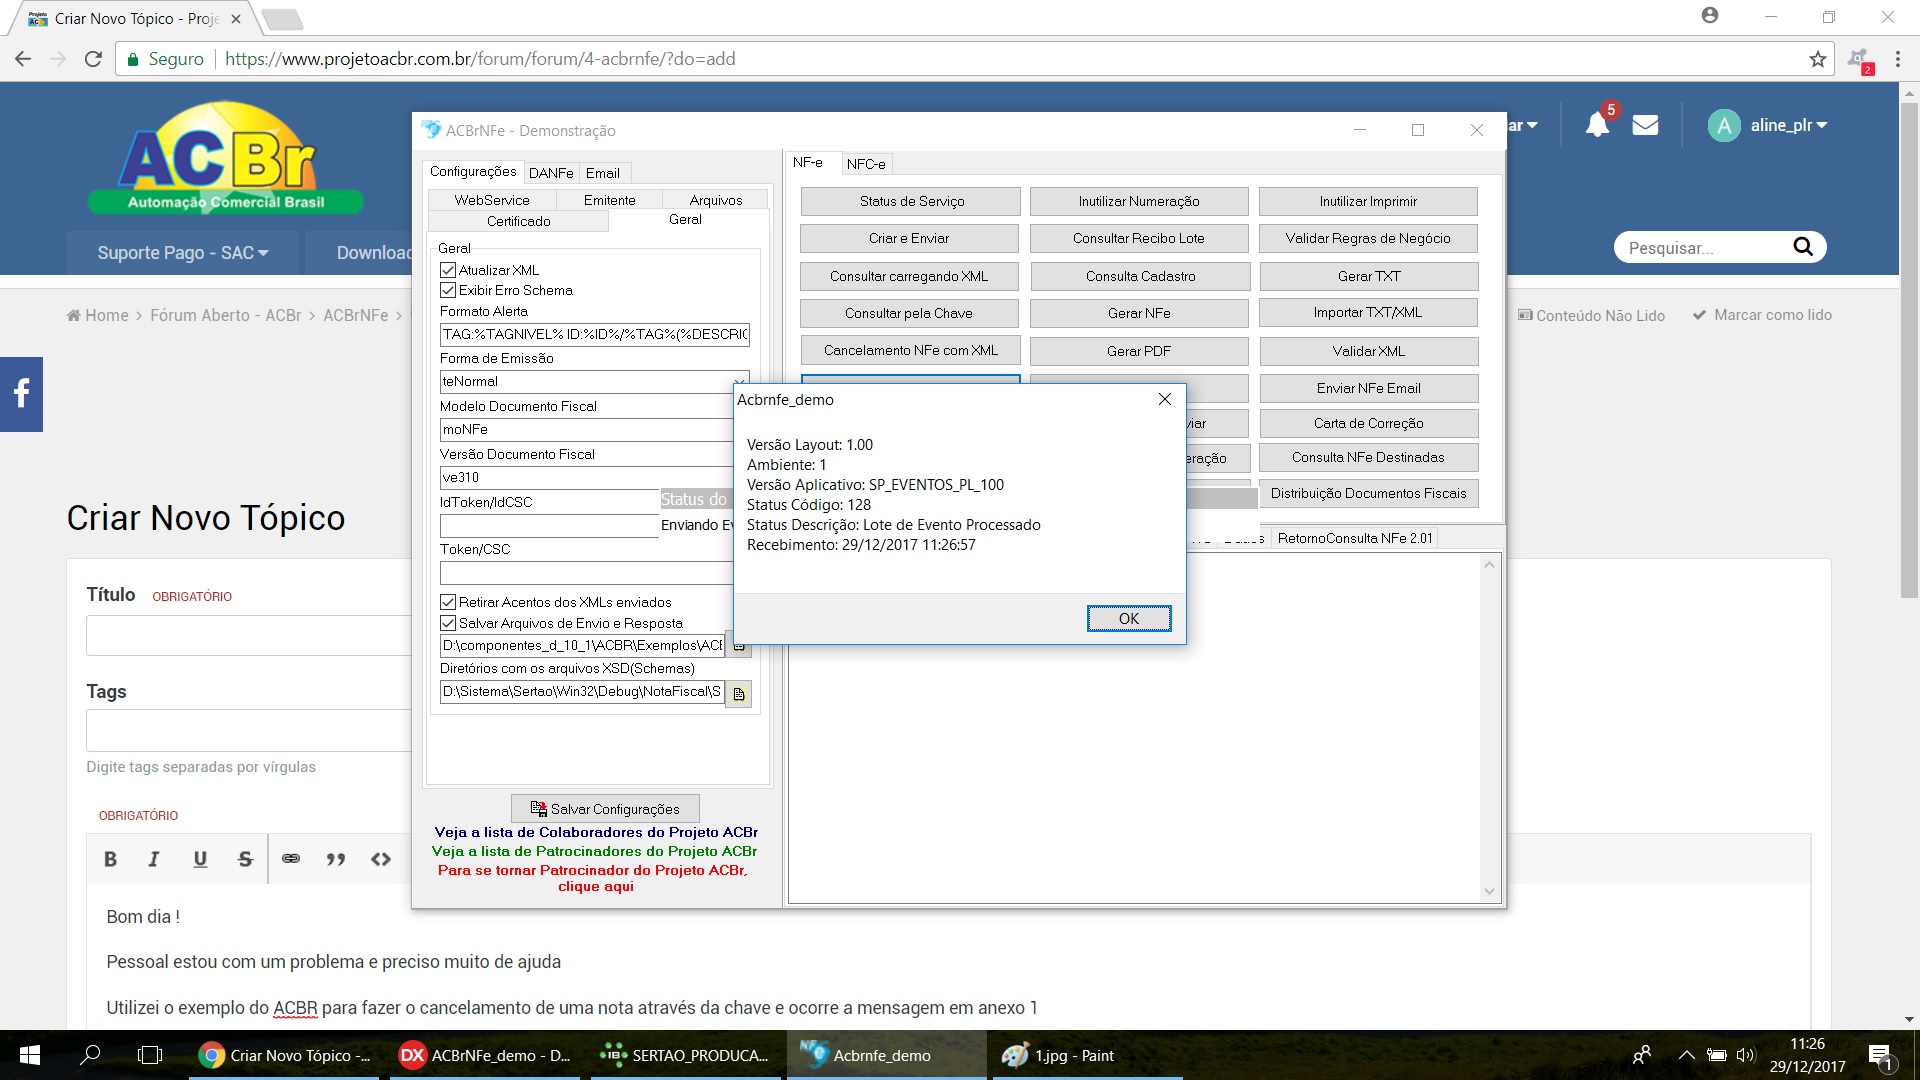Toggle Exibir Erro Schema checkbox
Image resolution: width=1920 pixels, height=1080 pixels.
tap(448, 290)
